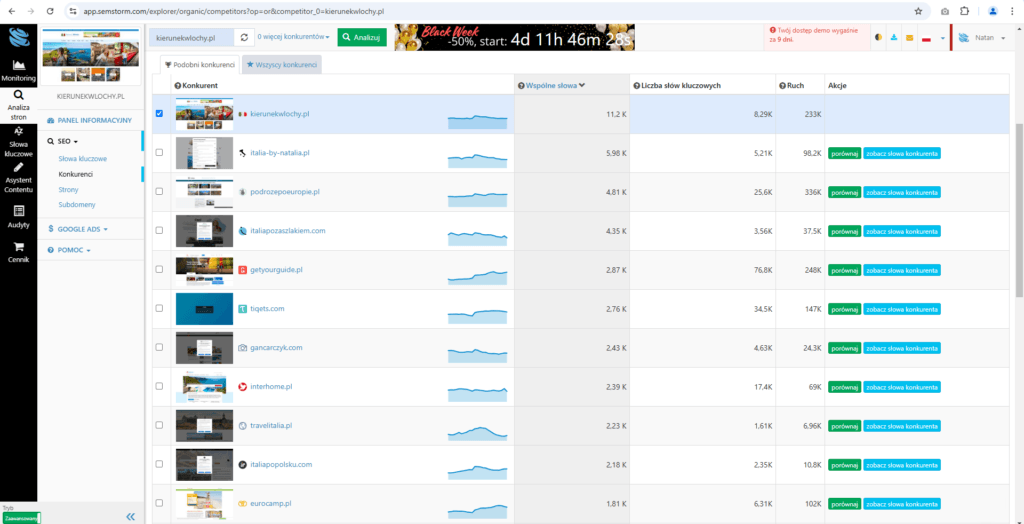Click the help icon beside Konkurent header

[x=178, y=86]
